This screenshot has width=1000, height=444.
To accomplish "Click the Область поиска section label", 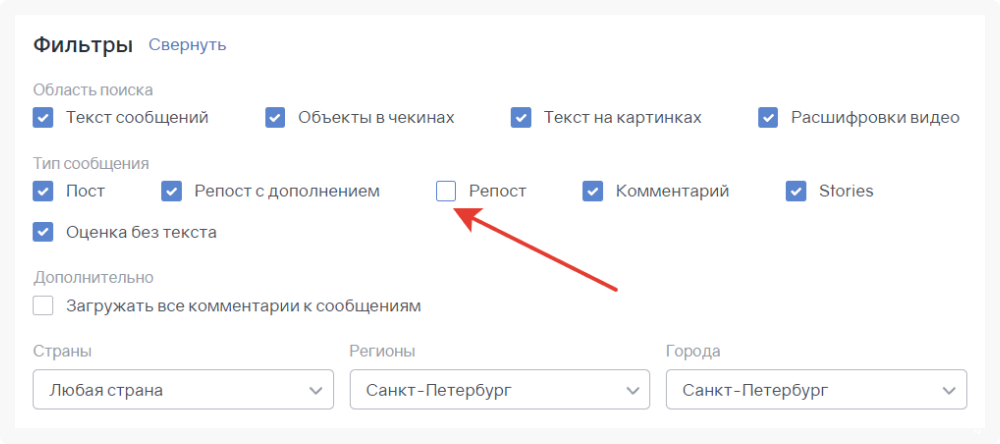I will (x=93, y=90).
